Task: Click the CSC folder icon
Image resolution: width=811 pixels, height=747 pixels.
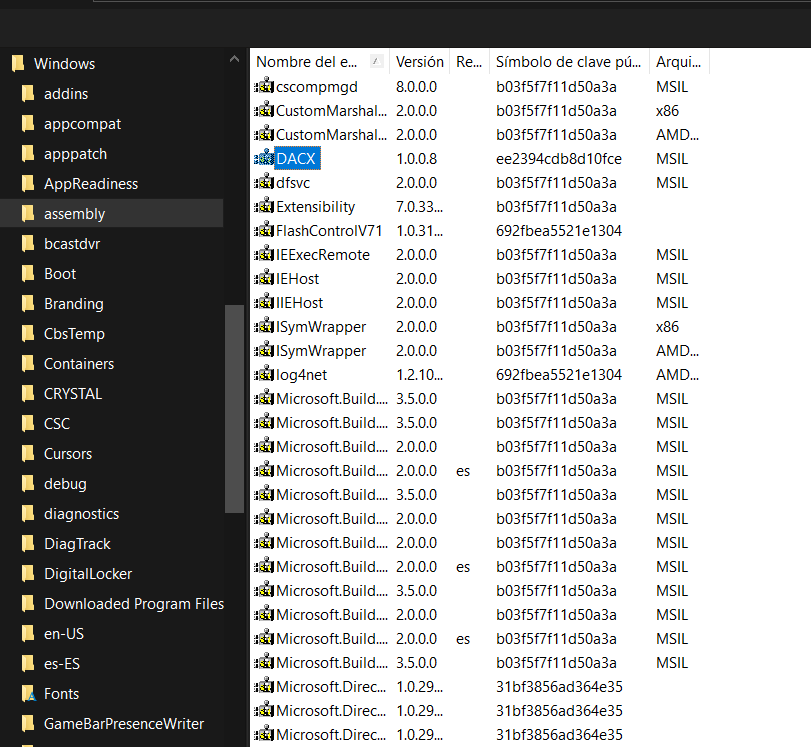Action: coord(28,424)
